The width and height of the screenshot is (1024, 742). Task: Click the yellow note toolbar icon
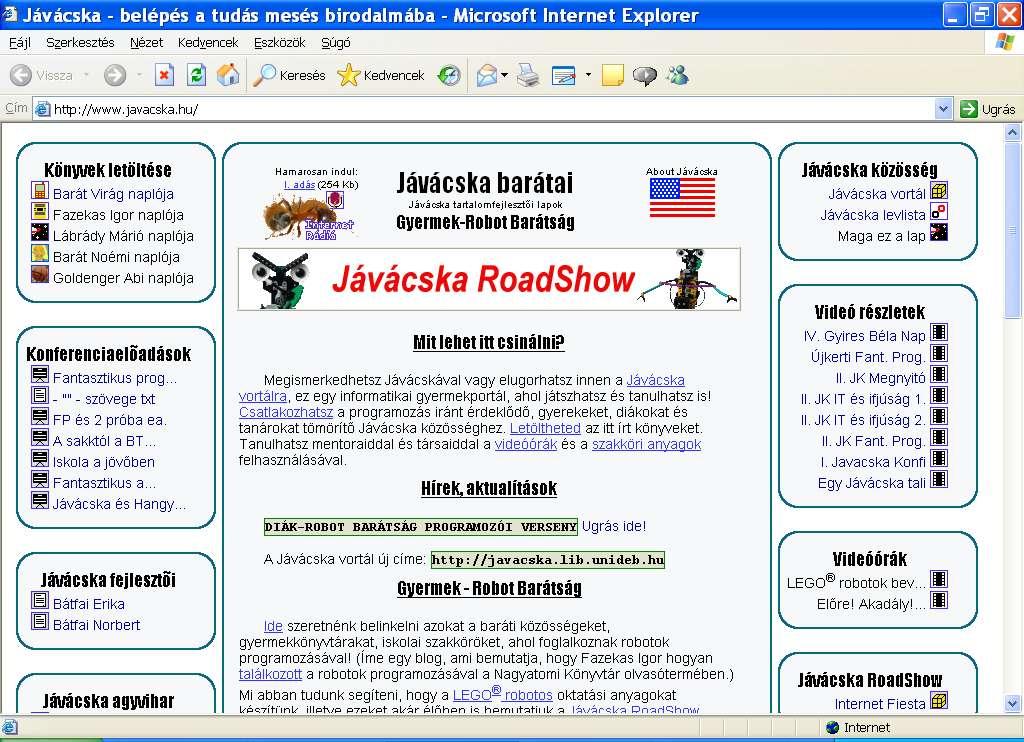coord(613,75)
